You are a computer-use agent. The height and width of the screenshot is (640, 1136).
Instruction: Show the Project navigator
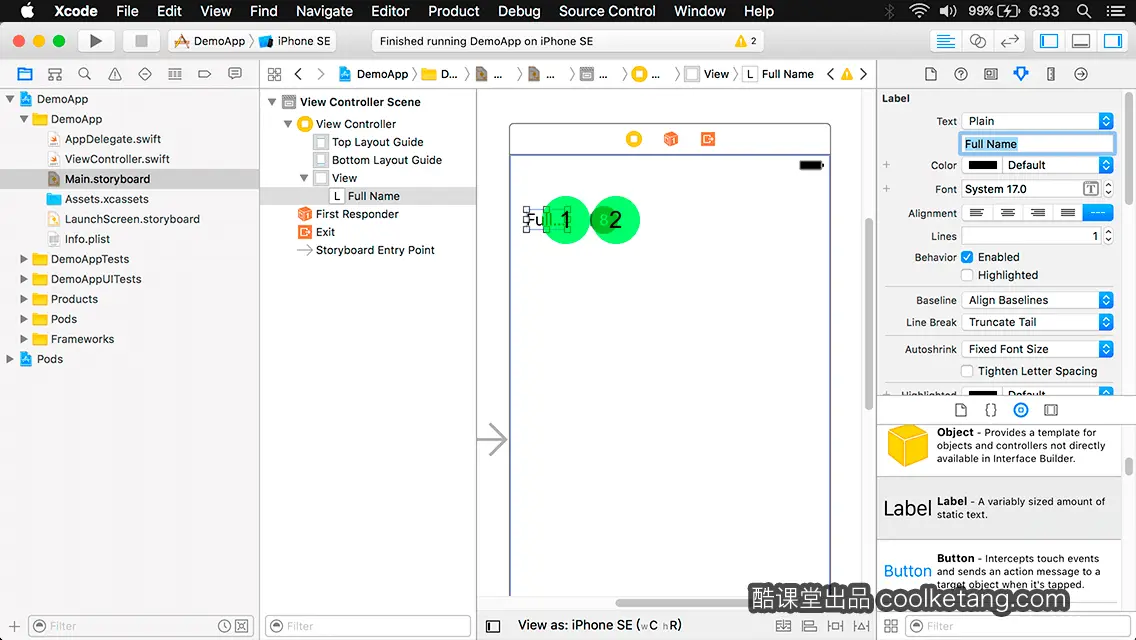pos(25,74)
